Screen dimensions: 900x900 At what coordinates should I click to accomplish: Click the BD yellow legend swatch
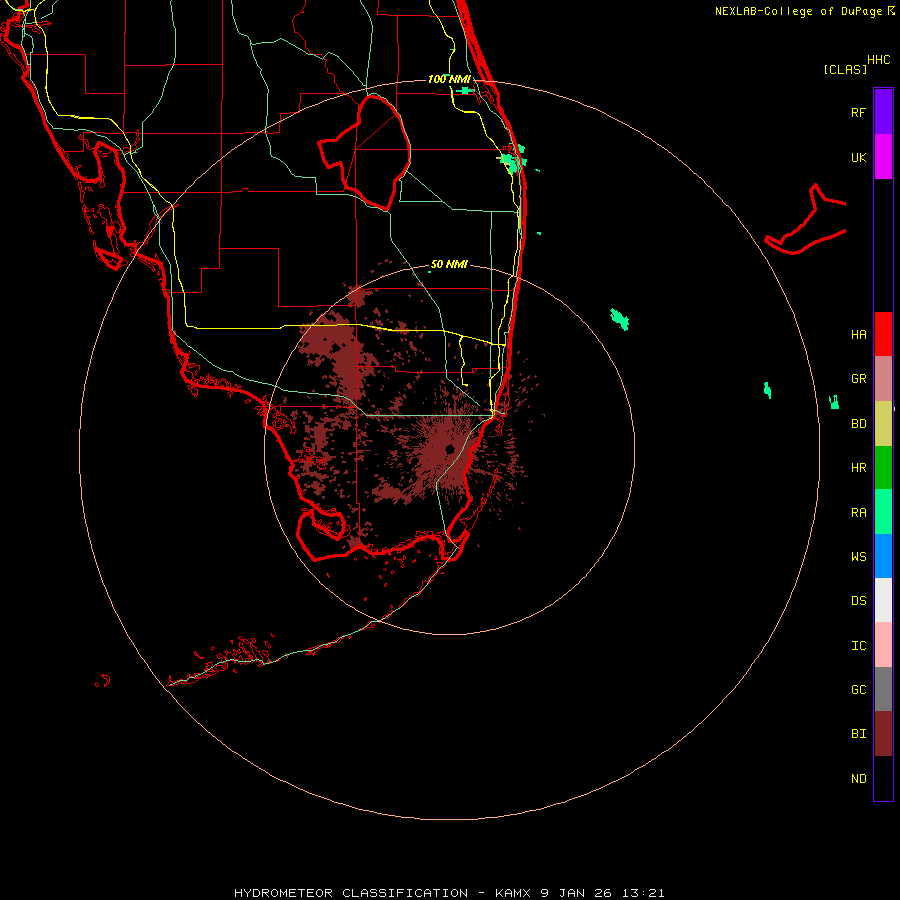[x=883, y=424]
